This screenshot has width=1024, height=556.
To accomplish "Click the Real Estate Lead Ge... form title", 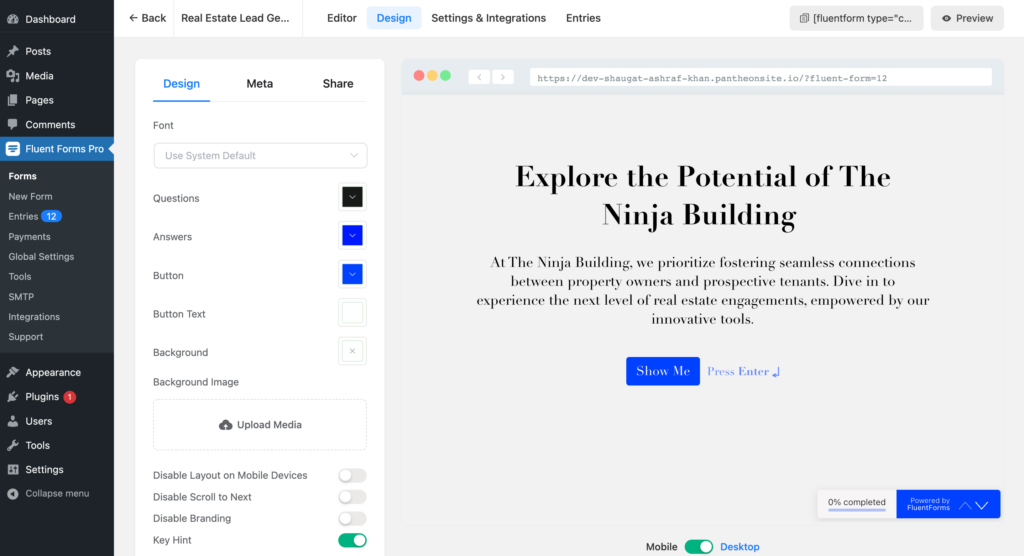I will coord(235,18).
